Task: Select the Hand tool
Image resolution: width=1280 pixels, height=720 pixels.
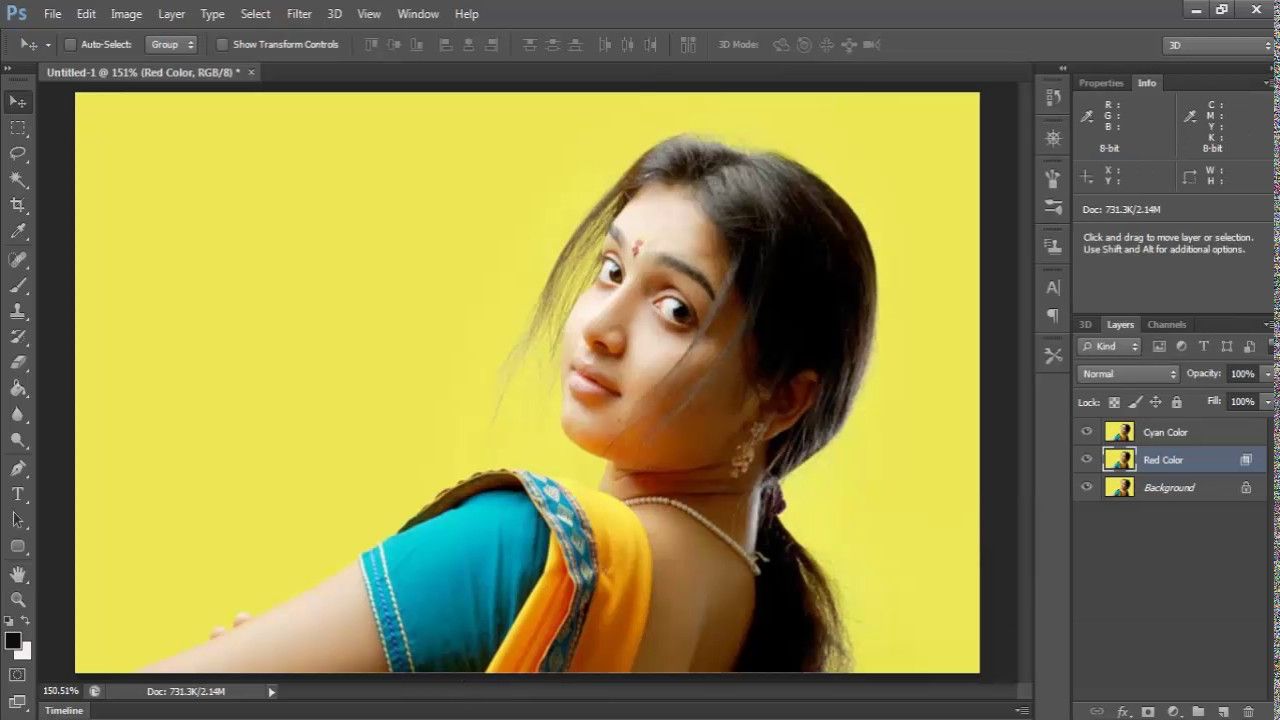Action: 18,575
